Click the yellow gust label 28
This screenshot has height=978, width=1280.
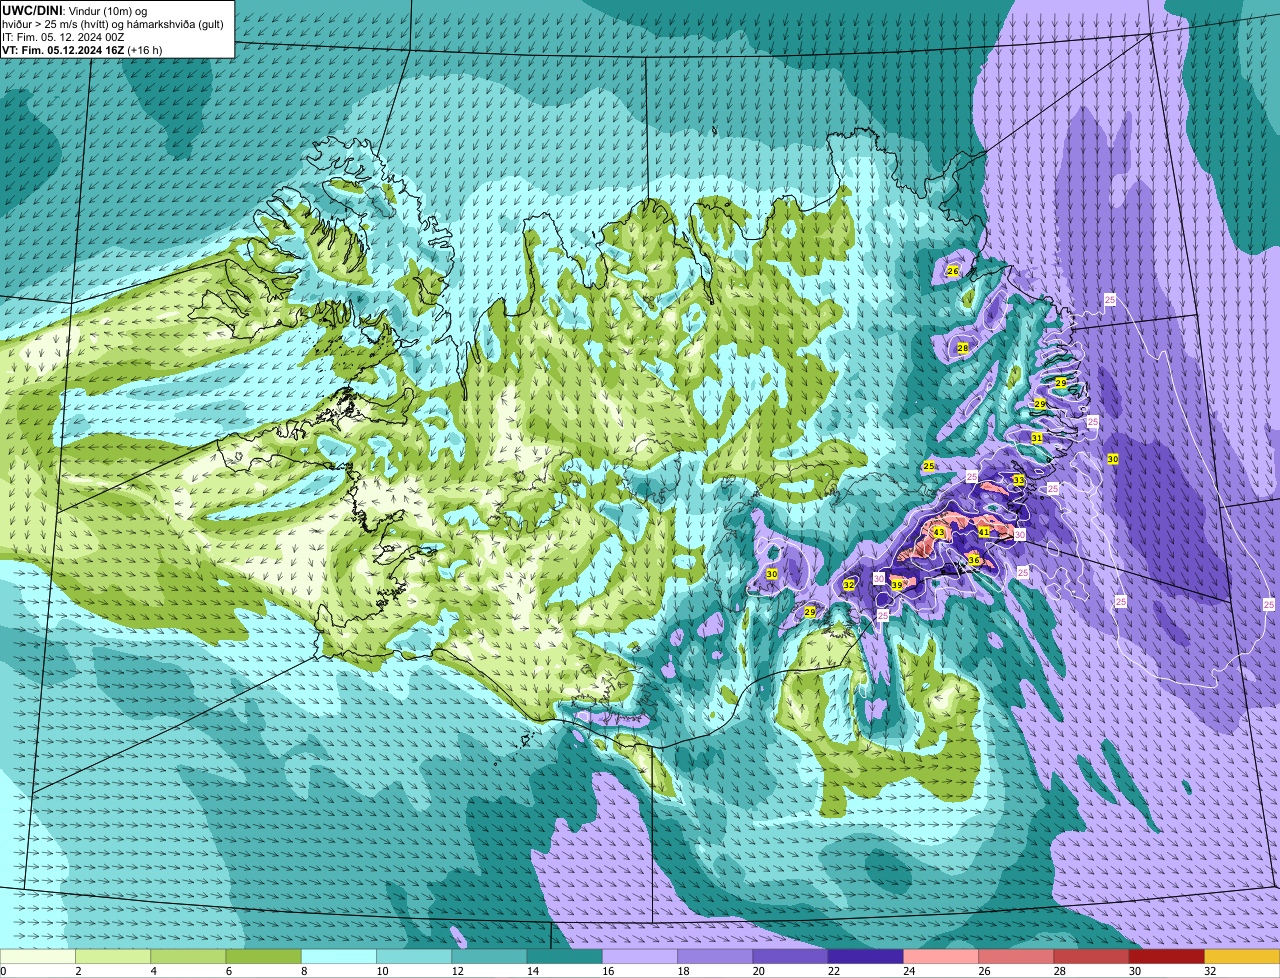pyautogui.click(x=963, y=348)
